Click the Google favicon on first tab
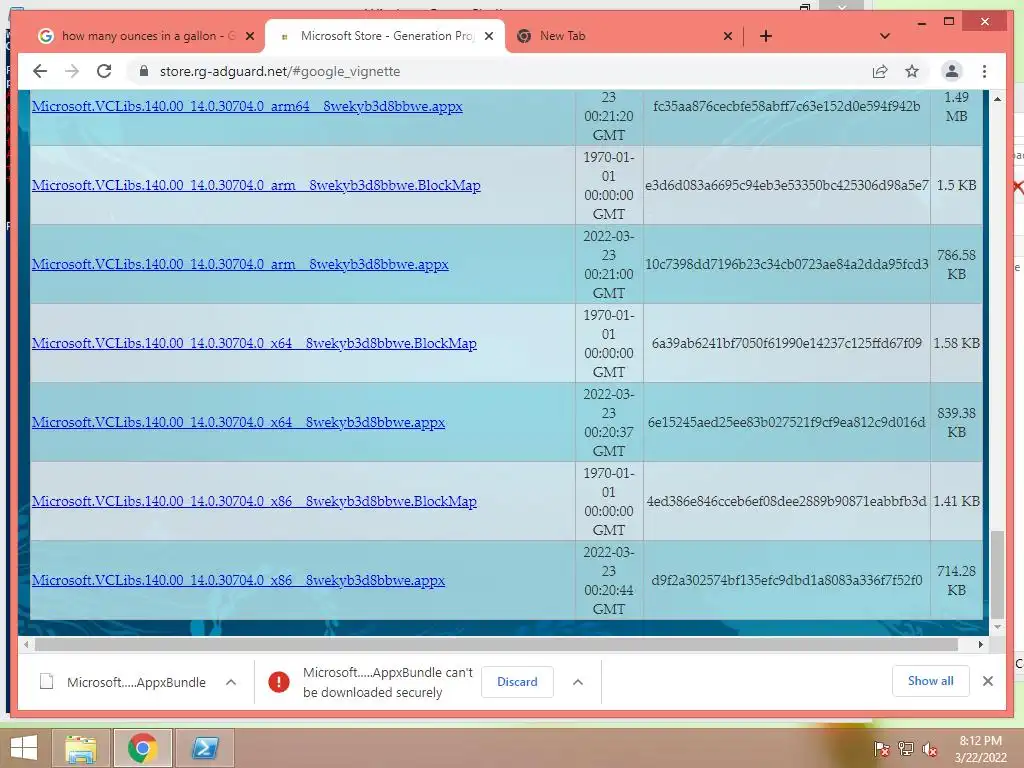 (x=46, y=36)
